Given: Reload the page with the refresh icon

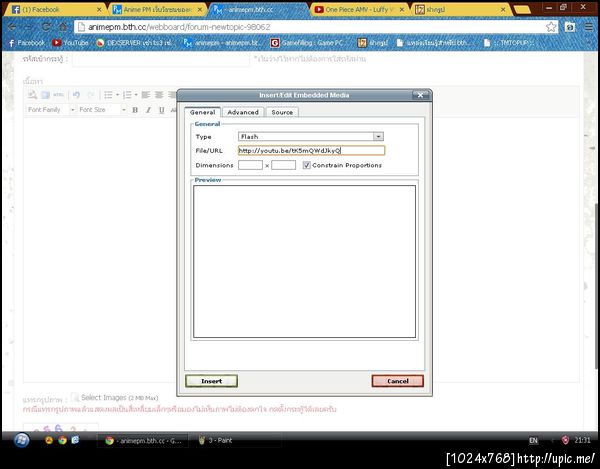Looking at the screenshot, I should coord(46,27).
